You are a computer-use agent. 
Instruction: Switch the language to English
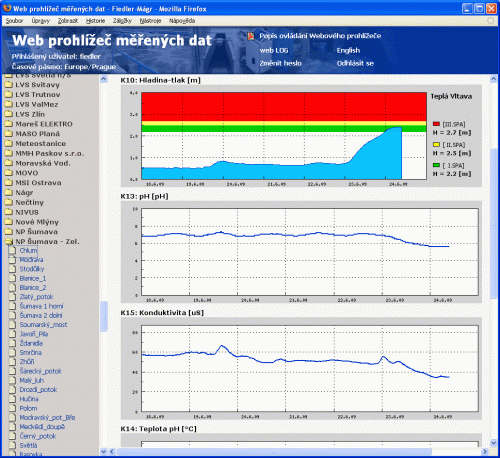348,50
